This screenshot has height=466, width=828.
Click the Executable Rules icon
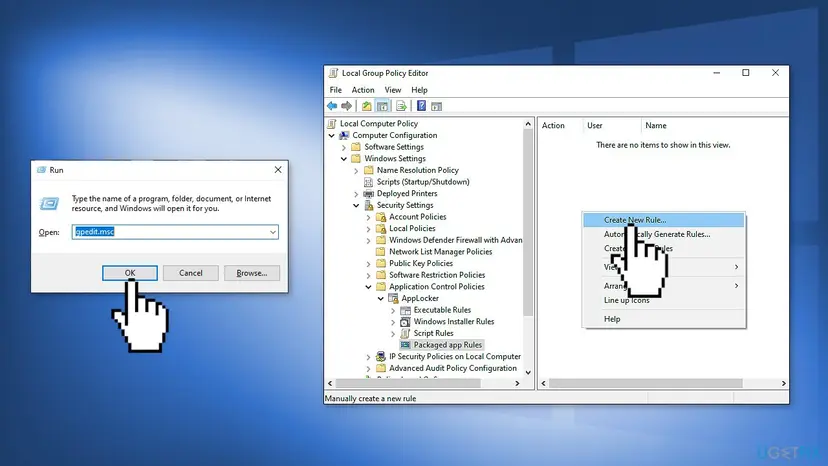405,310
